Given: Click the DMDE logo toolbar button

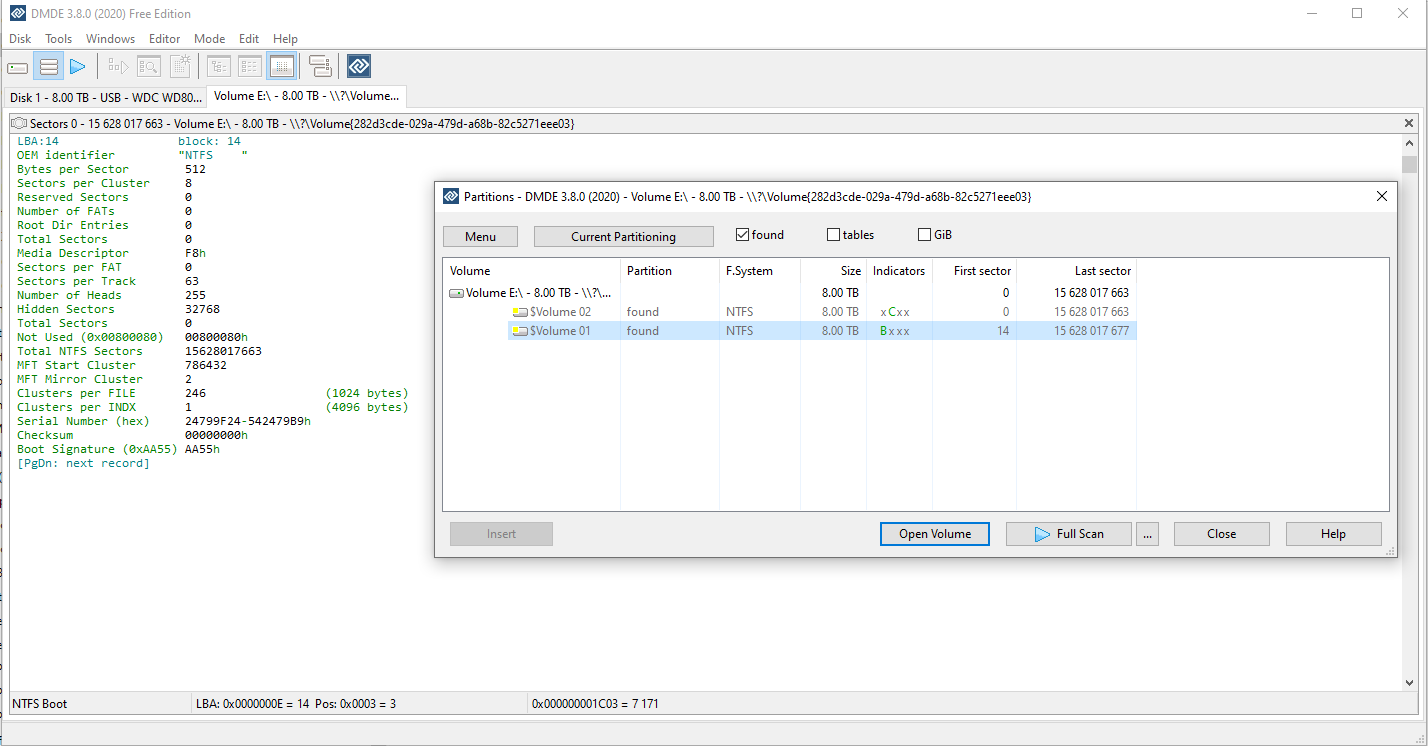Looking at the screenshot, I should [359, 67].
